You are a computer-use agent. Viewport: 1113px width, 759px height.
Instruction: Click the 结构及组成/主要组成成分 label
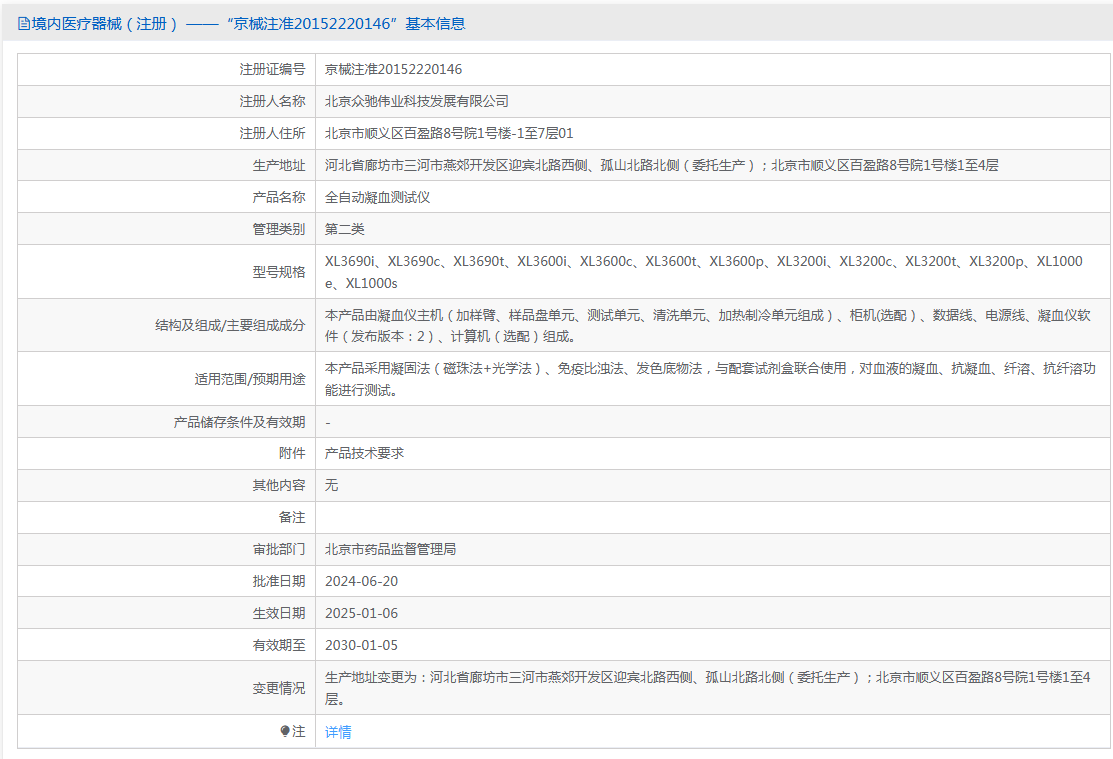(230, 325)
